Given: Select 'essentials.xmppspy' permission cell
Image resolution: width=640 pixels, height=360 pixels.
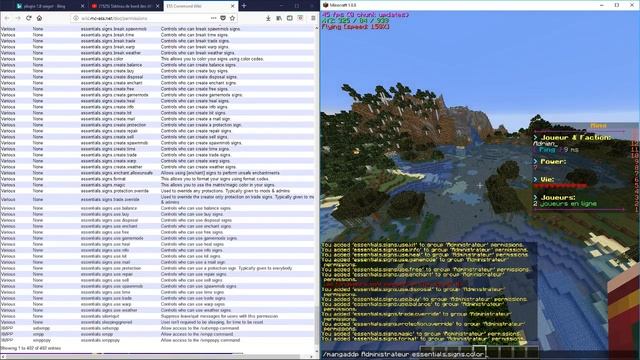Looking at the screenshot, I should (100, 340).
